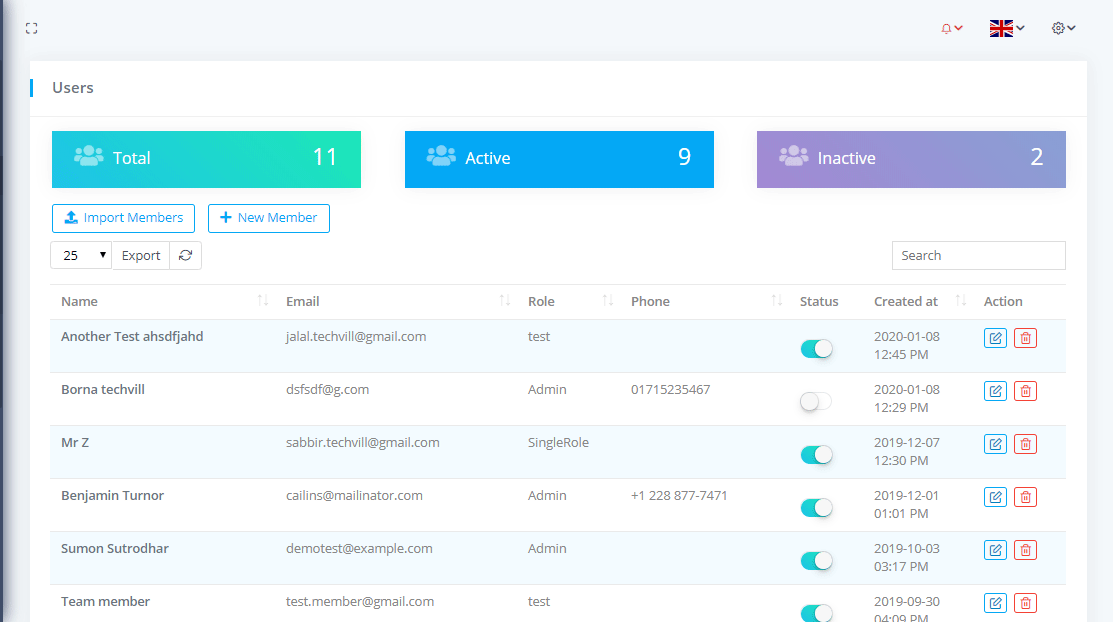The height and width of the screenshot is (622, 1113).
Task: Disable status for Another Test ahsdfjahd
Action: coord(816,349)
